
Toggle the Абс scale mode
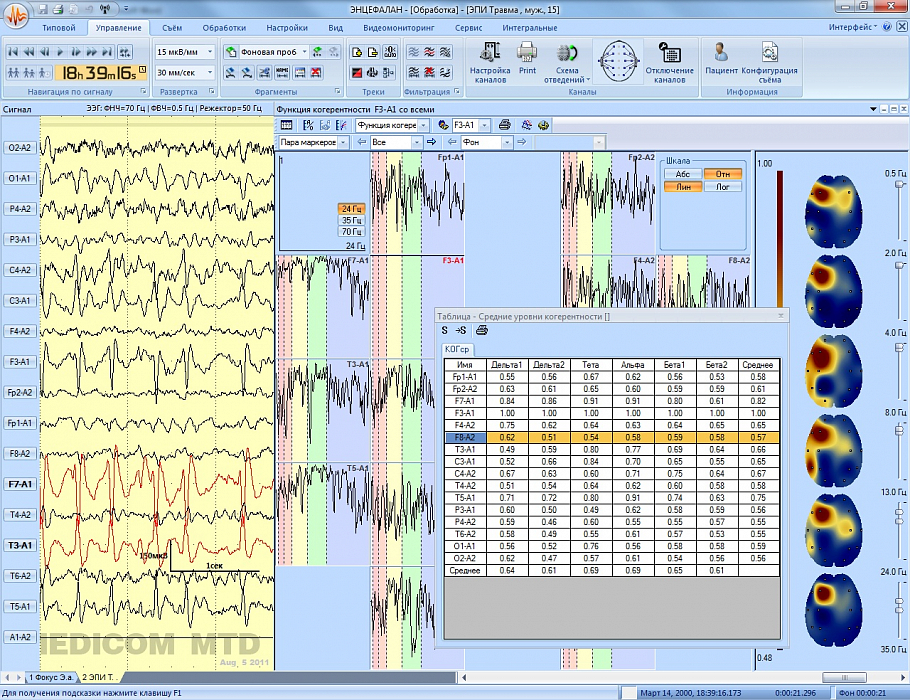[683, 174]
